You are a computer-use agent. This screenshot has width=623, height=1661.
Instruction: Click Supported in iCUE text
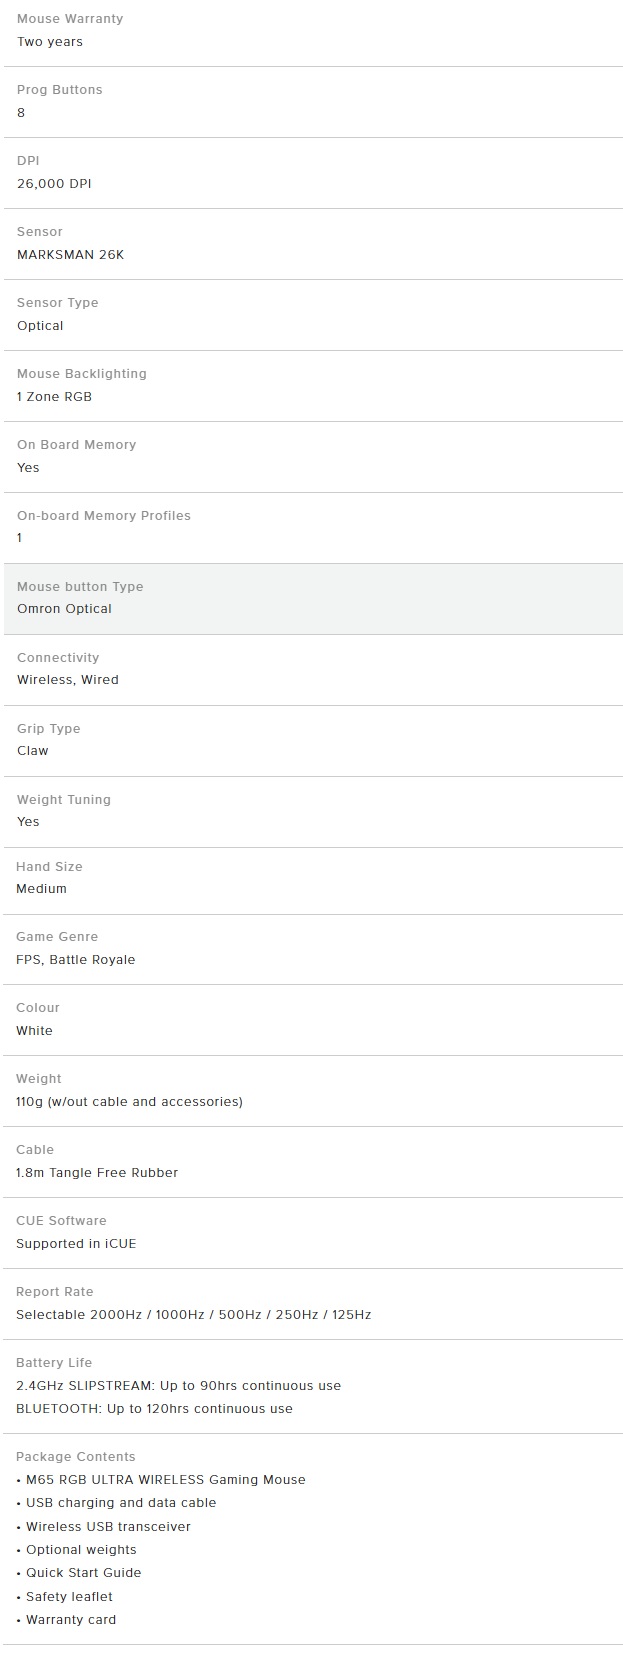[76, 1244]
